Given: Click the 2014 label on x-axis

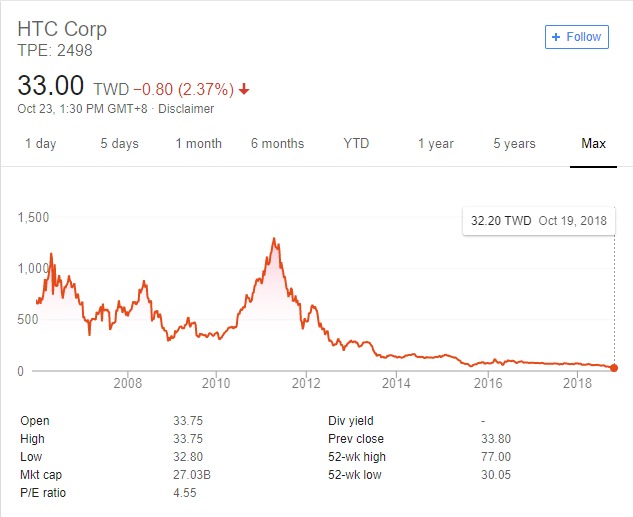Looking at the screenshot, I should point(396,383).
